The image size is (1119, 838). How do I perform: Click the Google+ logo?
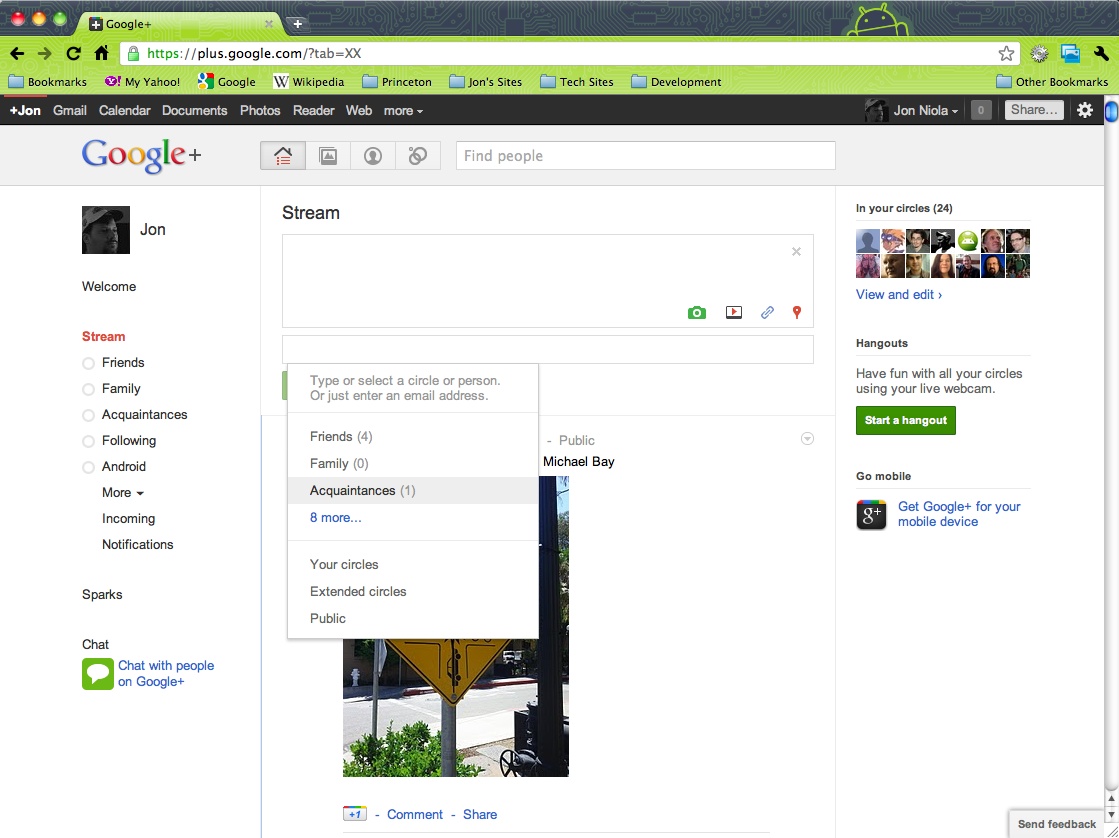point(141,156)
